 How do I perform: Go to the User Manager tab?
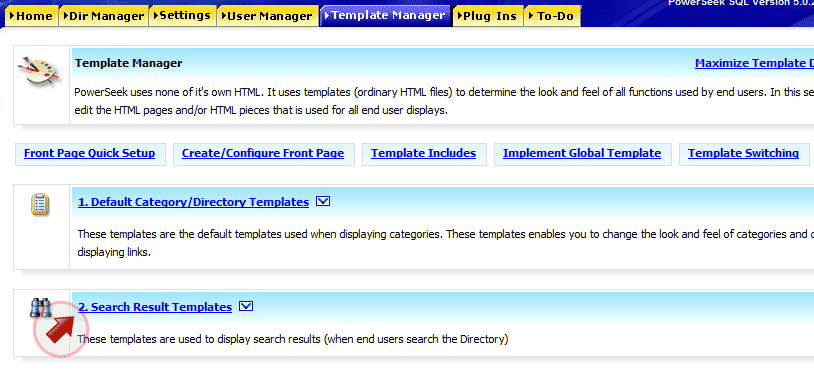tap(268, 16)
